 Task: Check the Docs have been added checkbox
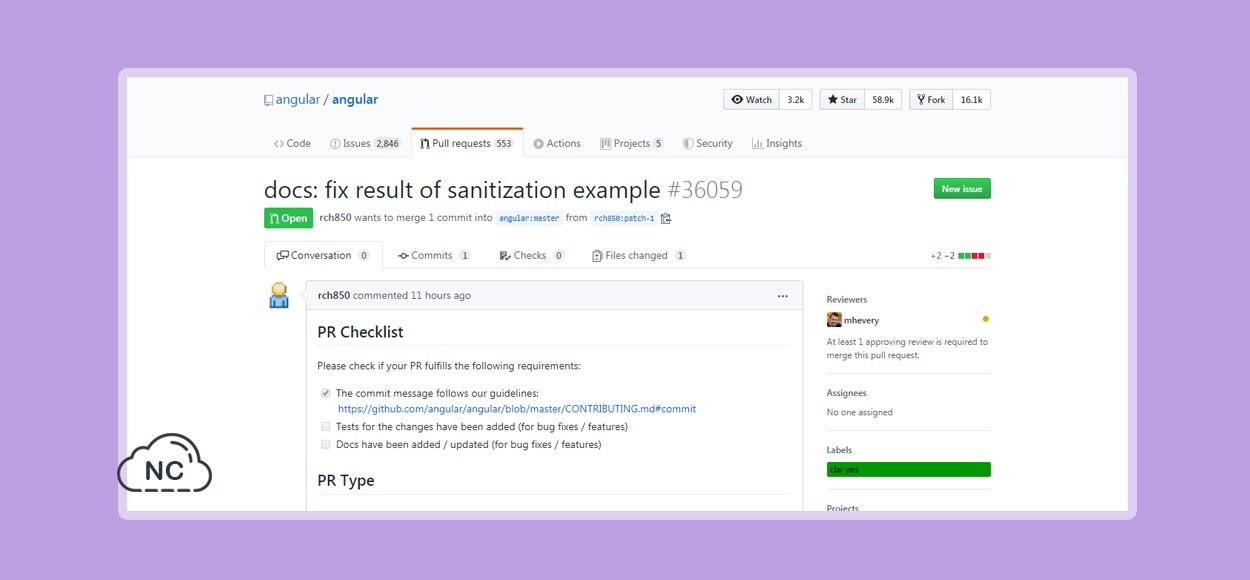point(326,444)
